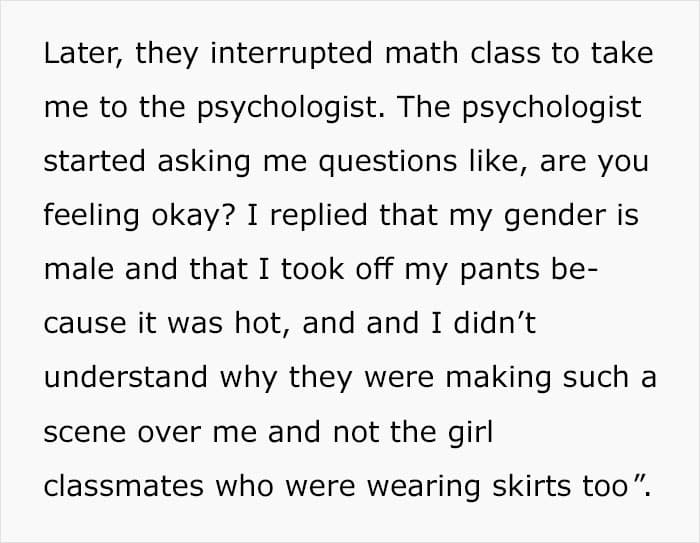Click the word "making"
Screen dimensions: 700x543
498,378
